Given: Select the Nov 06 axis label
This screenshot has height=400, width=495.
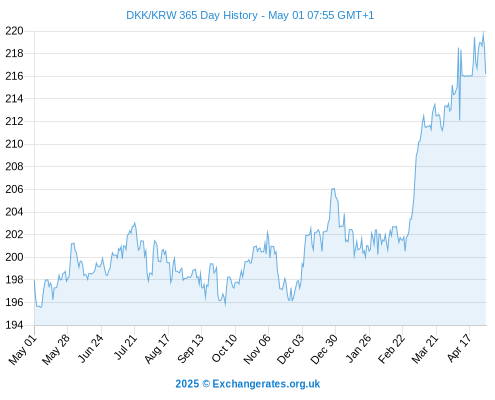Looking at the screenshot, I should tap(257, 349).
